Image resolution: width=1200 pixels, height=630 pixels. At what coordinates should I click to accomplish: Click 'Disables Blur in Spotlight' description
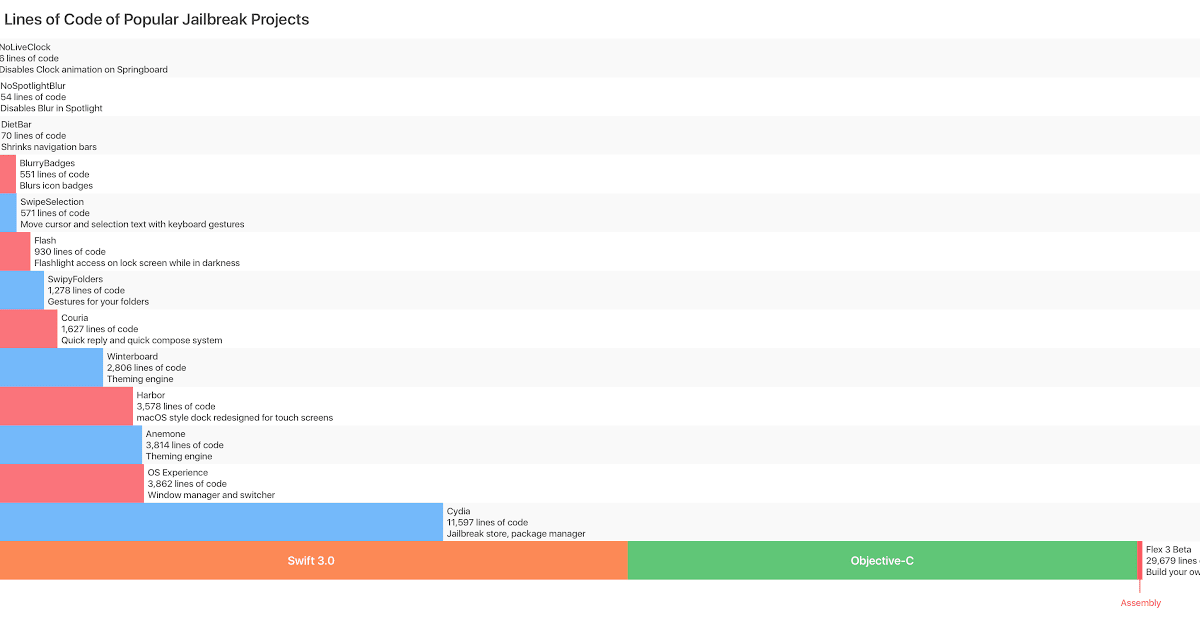[51, 108]
